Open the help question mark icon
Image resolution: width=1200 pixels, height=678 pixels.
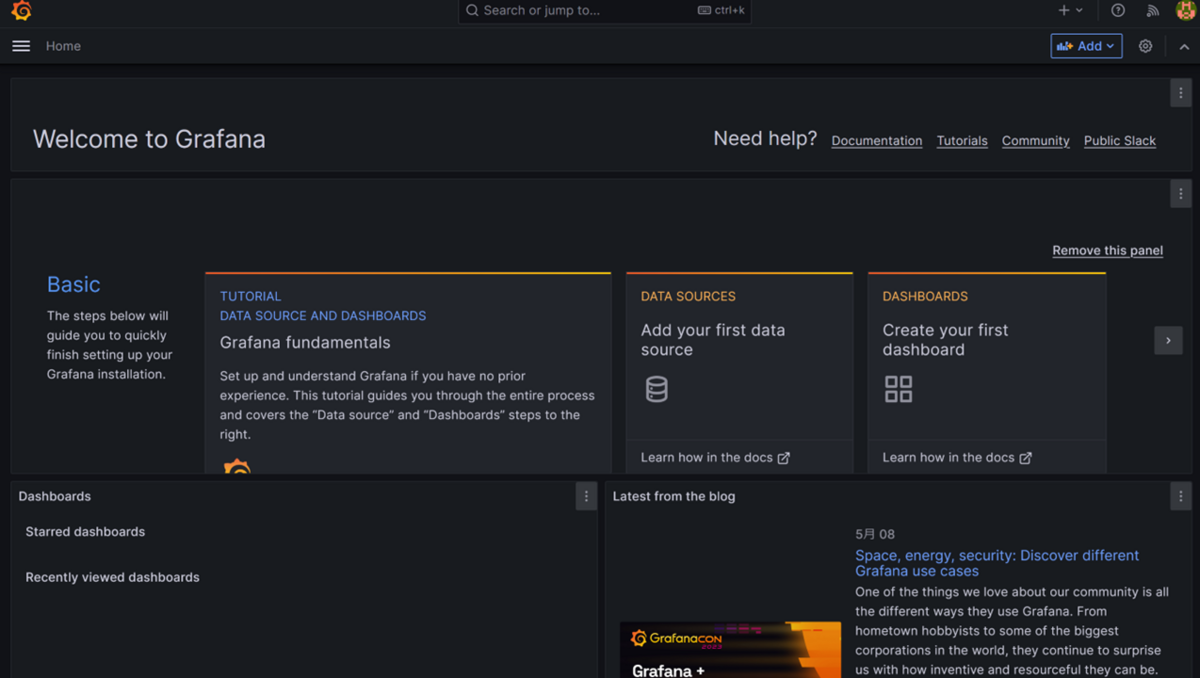1118,10
